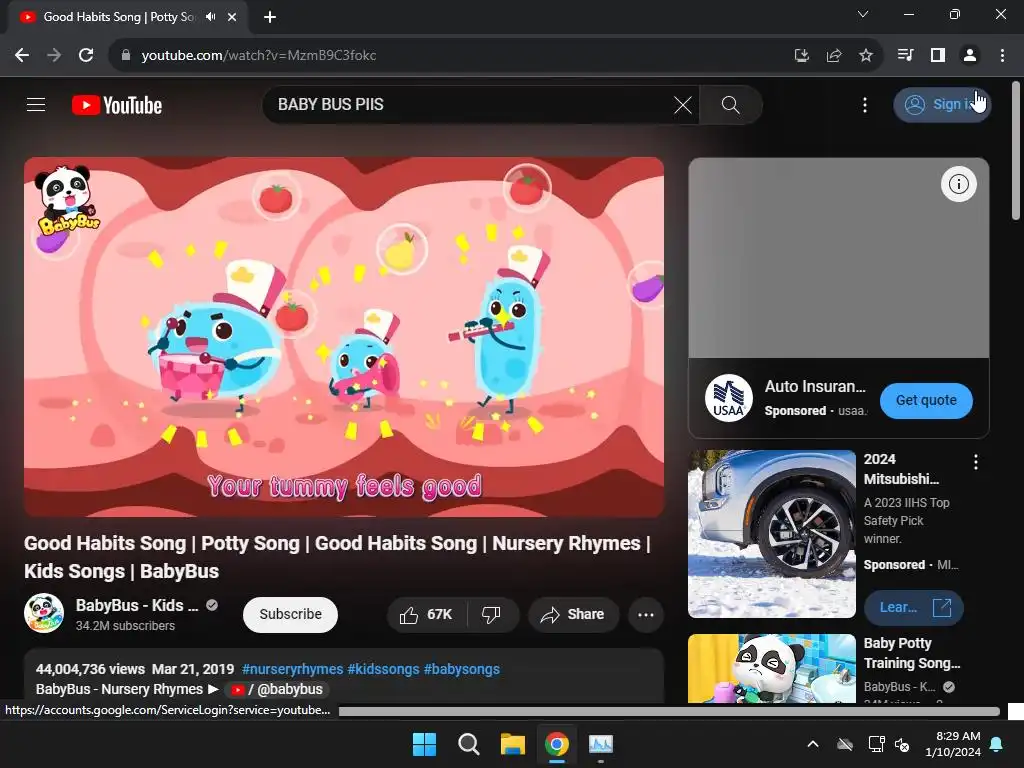Like the video (67K)
1024x768 pixels.
pyautogui.click(x=427, y=615)
